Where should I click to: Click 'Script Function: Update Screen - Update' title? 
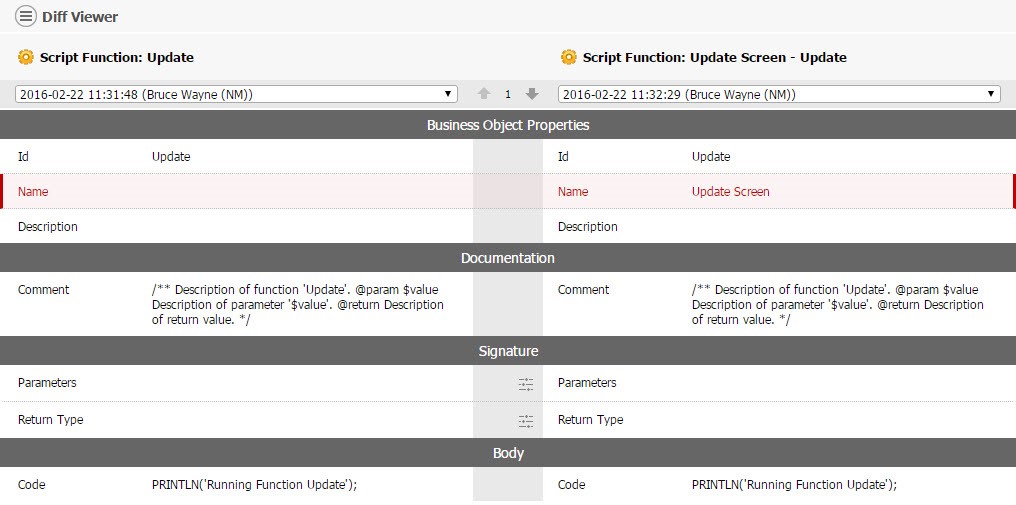(x=714, y=57)
